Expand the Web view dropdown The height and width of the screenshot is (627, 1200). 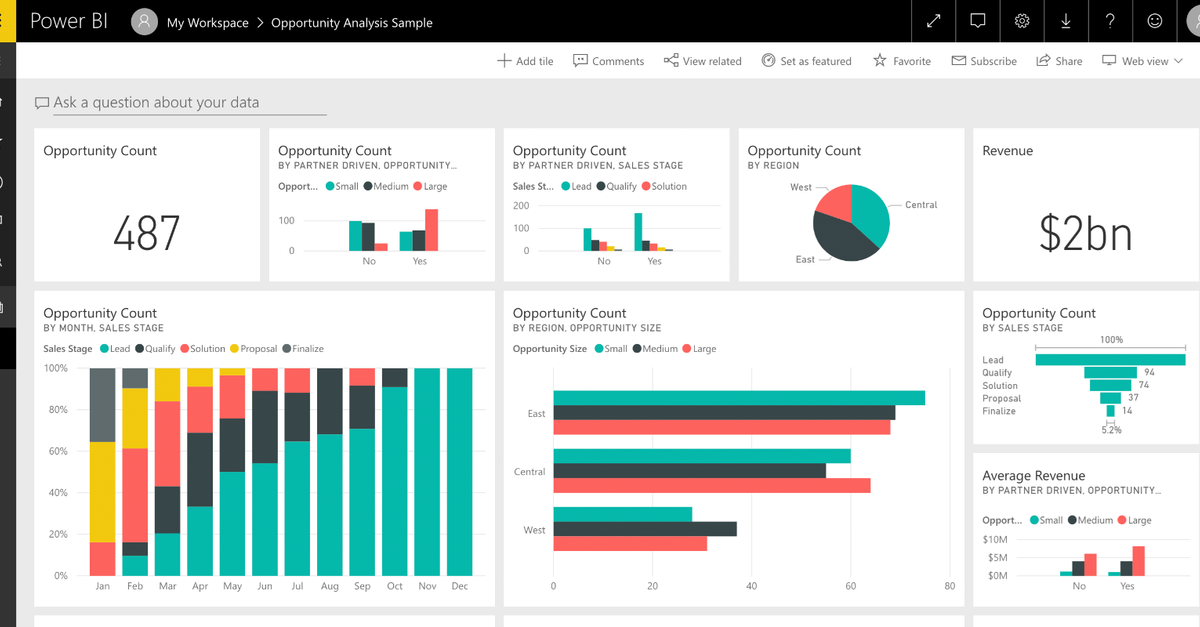click(x=1142, y=61)
